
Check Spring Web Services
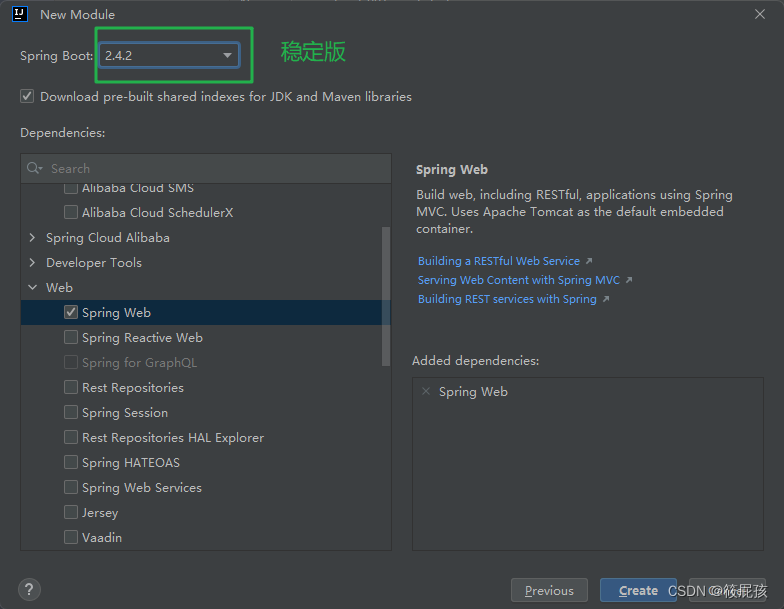click(x=71, y=488)
